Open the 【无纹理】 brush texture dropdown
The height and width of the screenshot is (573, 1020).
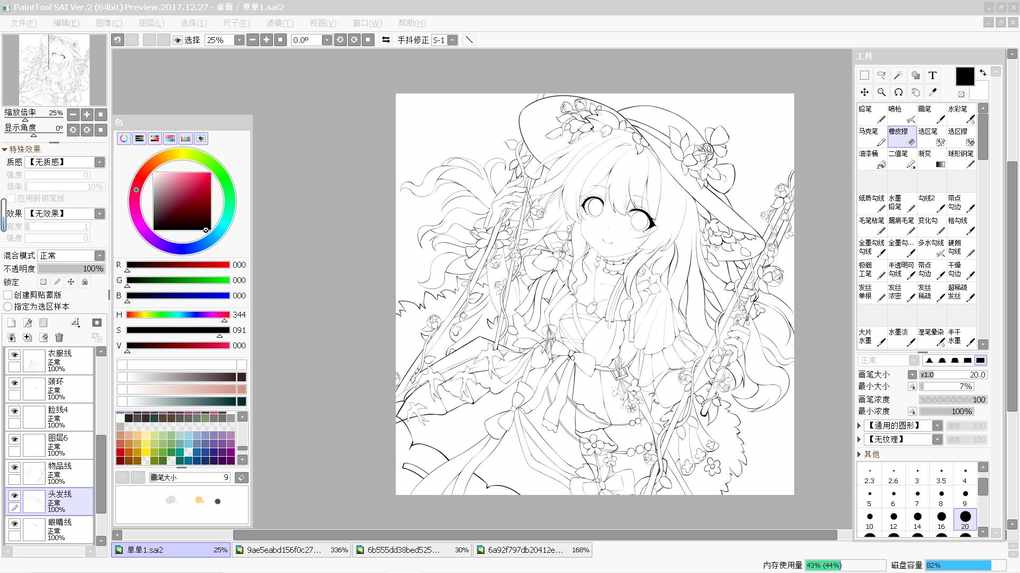[x=937, y=439]
